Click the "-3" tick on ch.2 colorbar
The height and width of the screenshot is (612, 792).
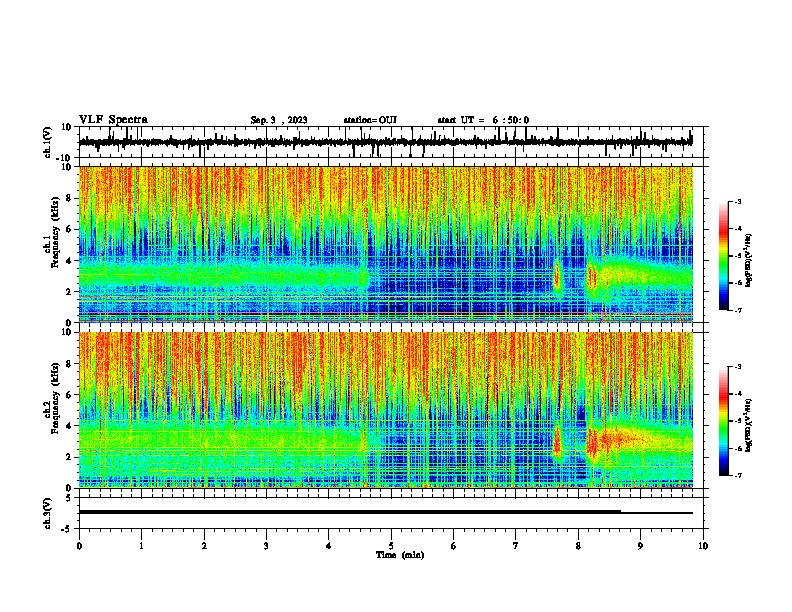point(737,367)
